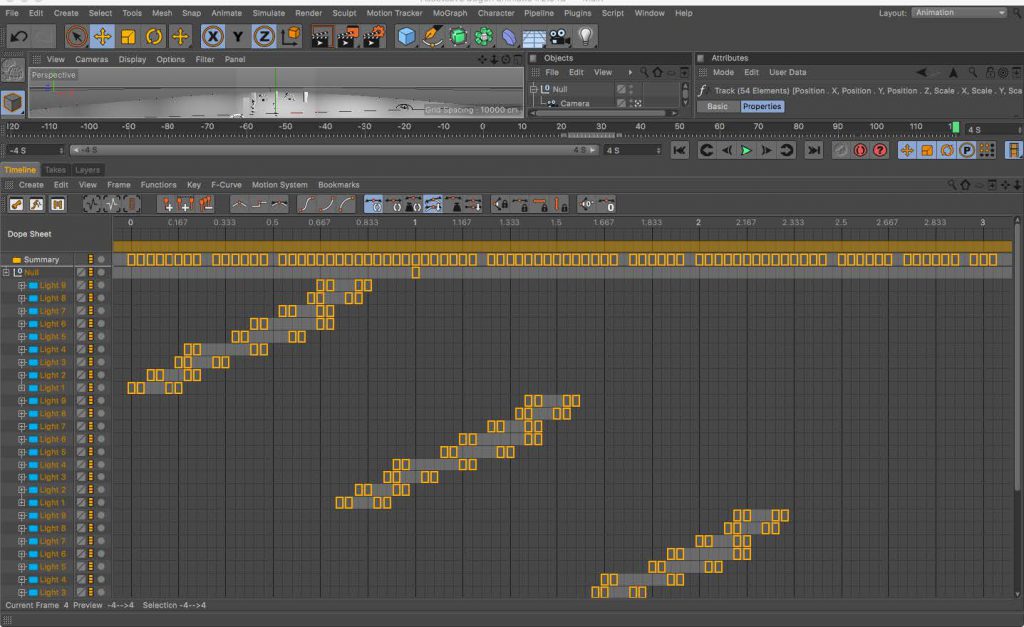
Task: Open the timeline F-Curve menu
Action: click(226, 185)
